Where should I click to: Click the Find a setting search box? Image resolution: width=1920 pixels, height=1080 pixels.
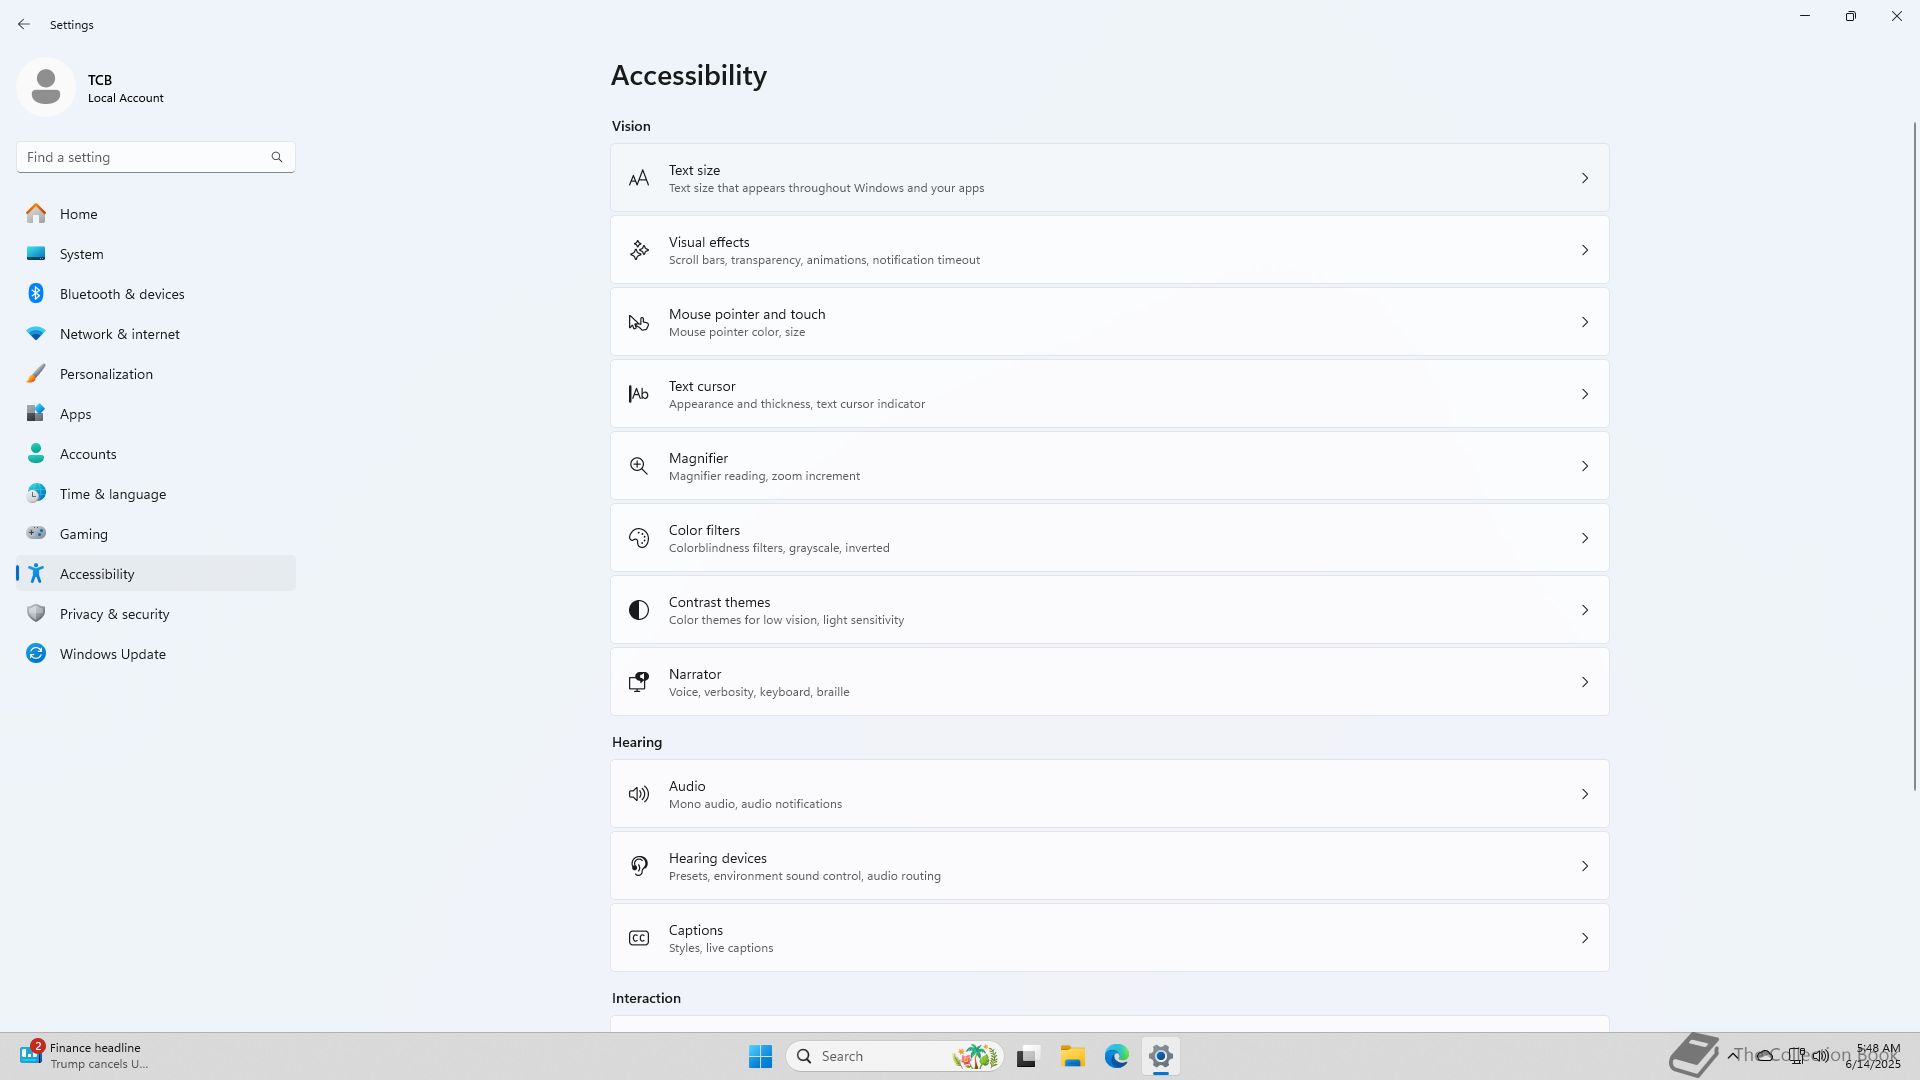point(145,157)
